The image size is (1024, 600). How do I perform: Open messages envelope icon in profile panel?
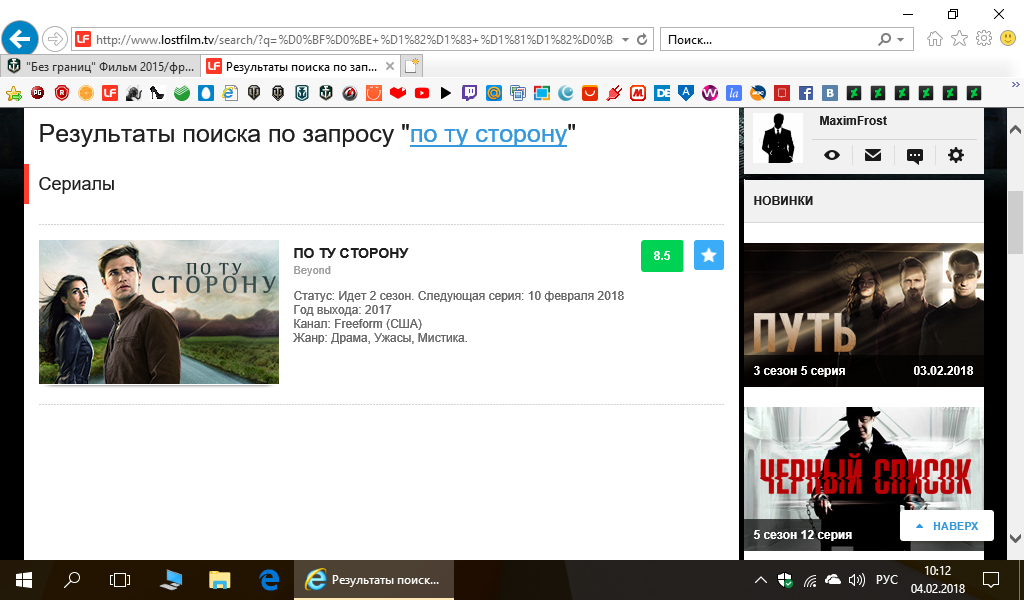[873, 155]
